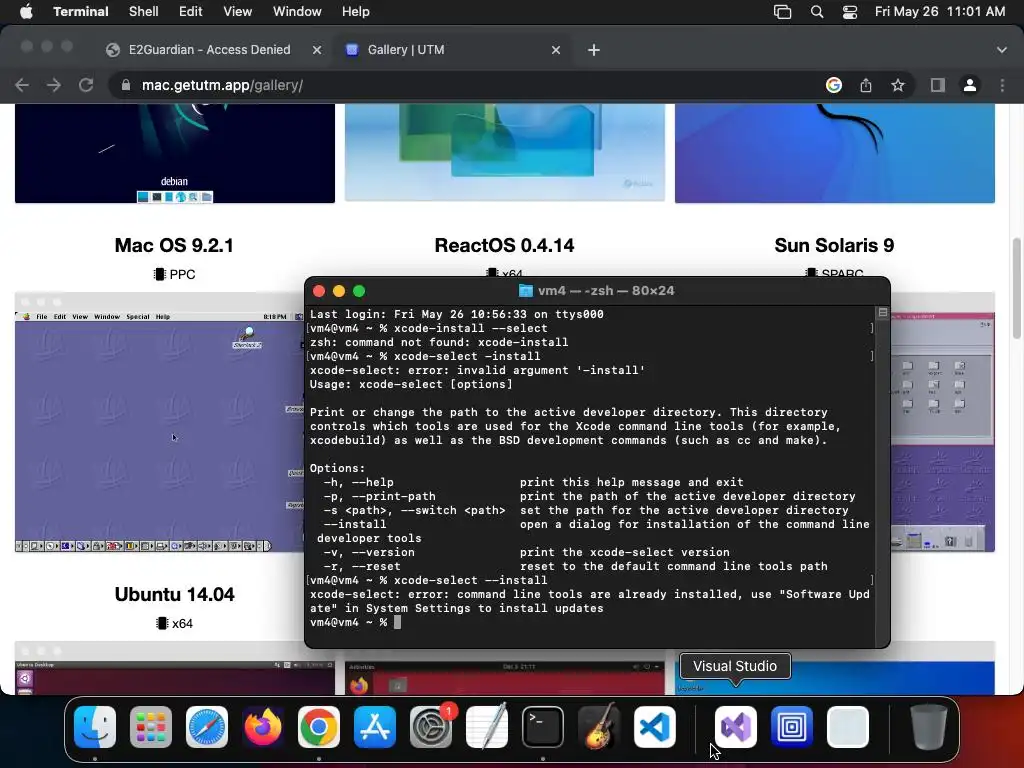This screenshot has width=1024, height=768.
Task: Open Visual Studio purple Dock icon
Action: click(736, 727)
